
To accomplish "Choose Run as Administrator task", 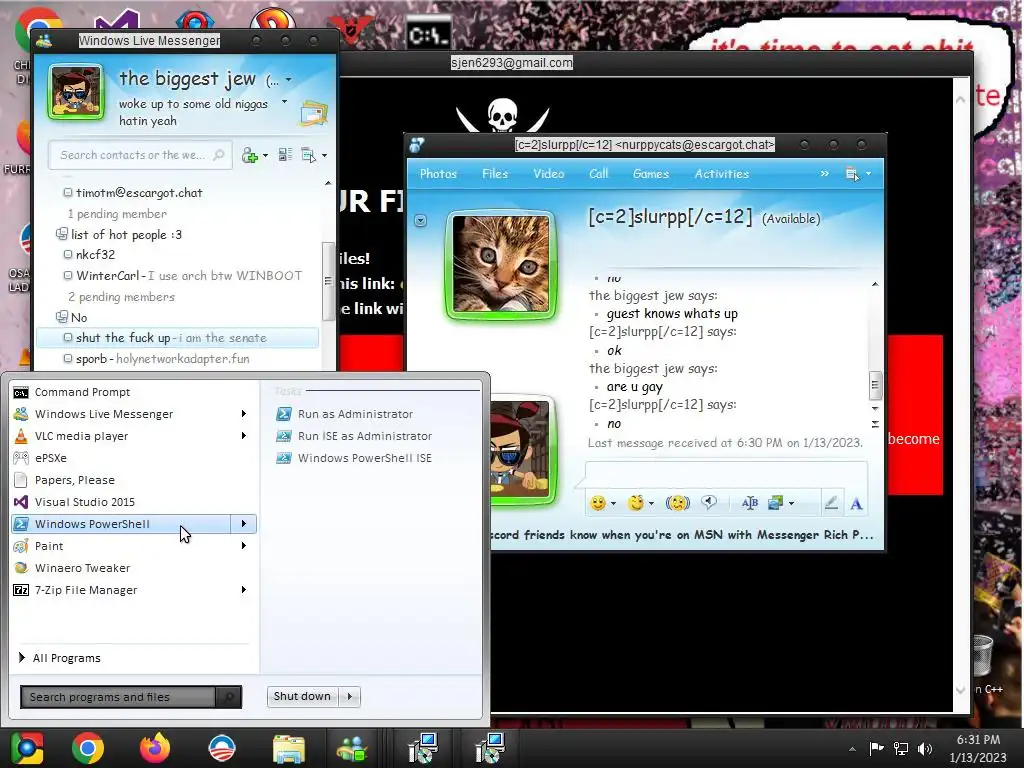I will (355, 414).
